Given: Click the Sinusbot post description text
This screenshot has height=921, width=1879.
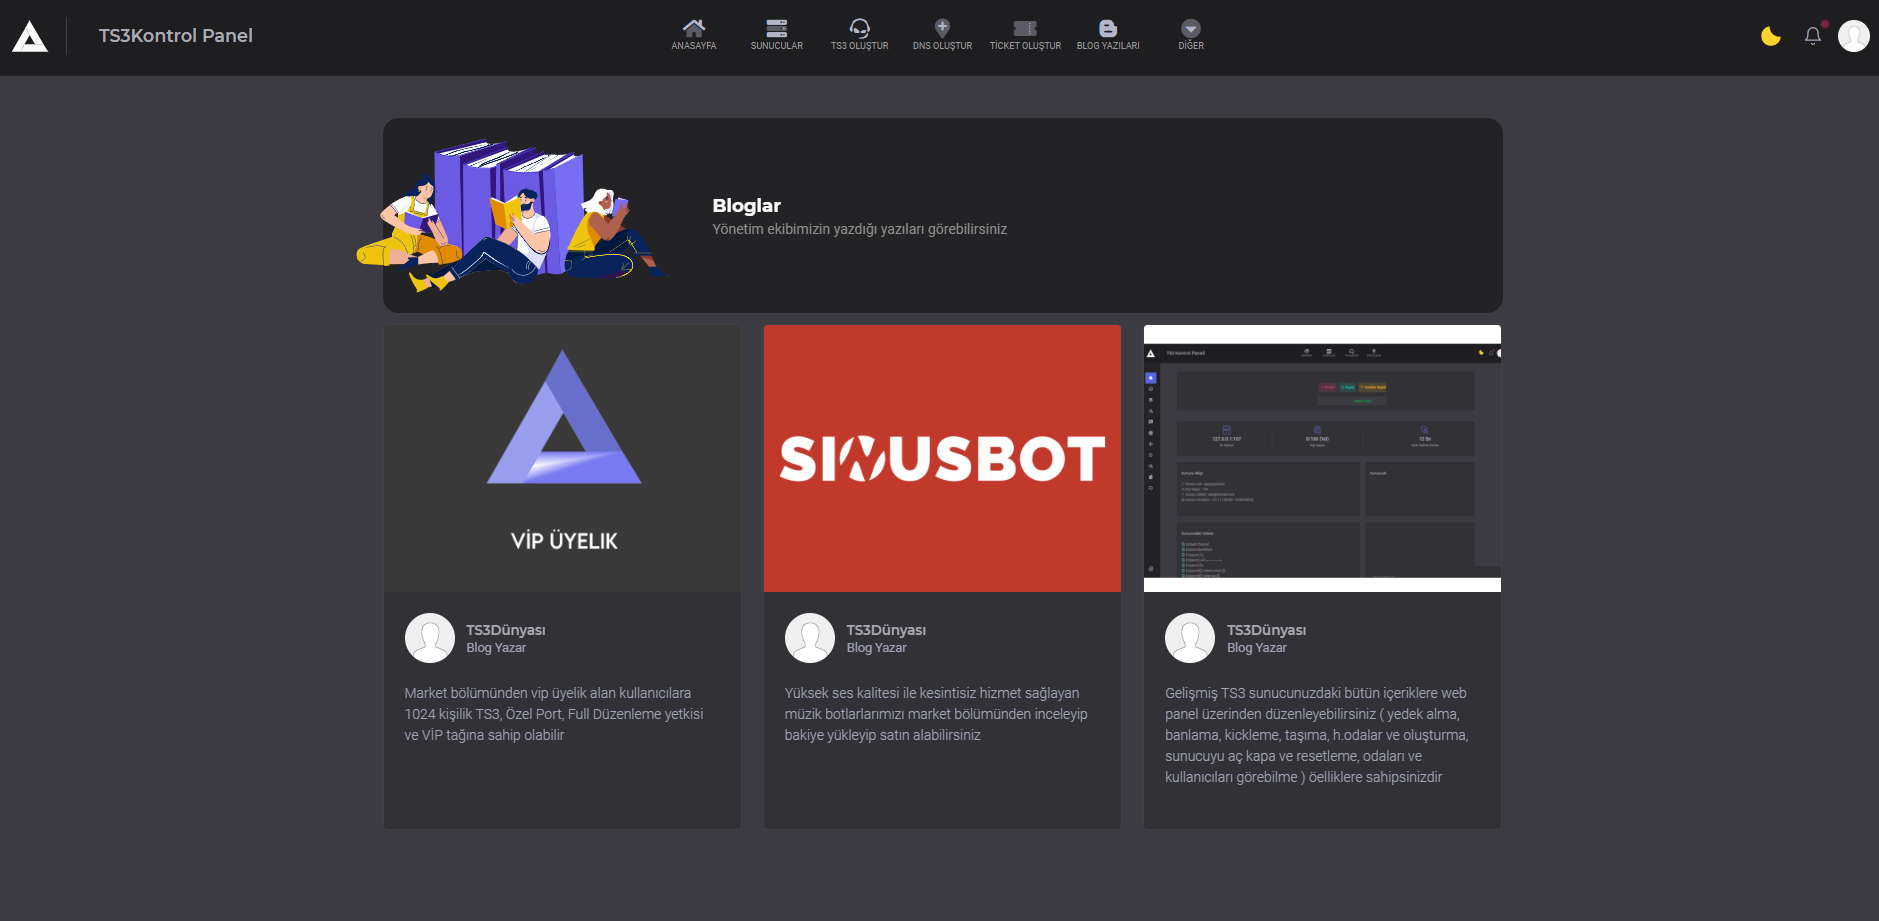Looking at the screenshot, I should [x=935, y=714].
